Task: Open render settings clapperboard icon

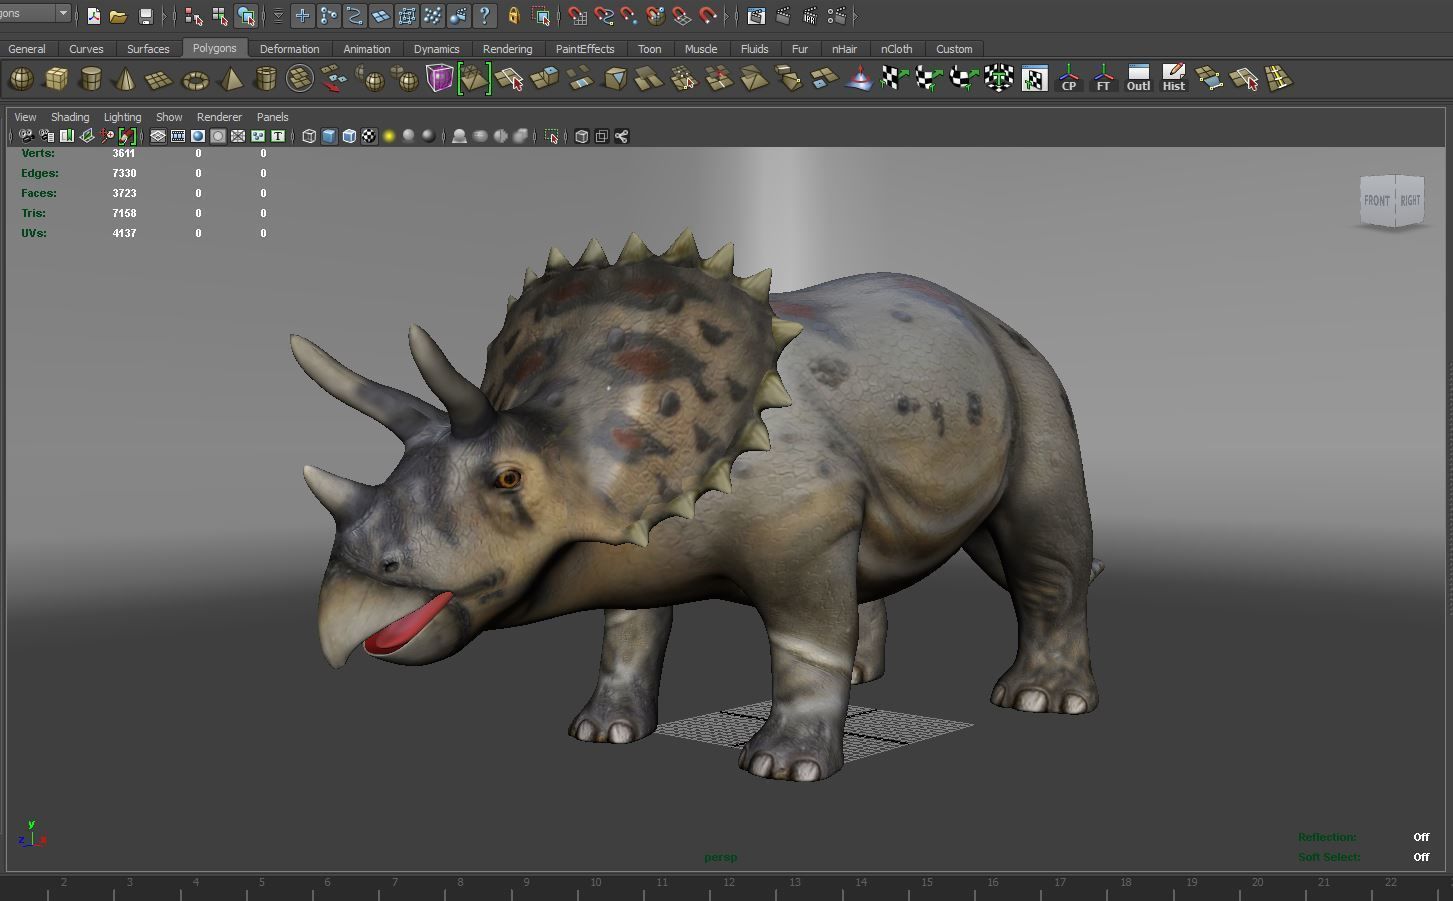Action: pyautogui.click(x=836, y=16)
